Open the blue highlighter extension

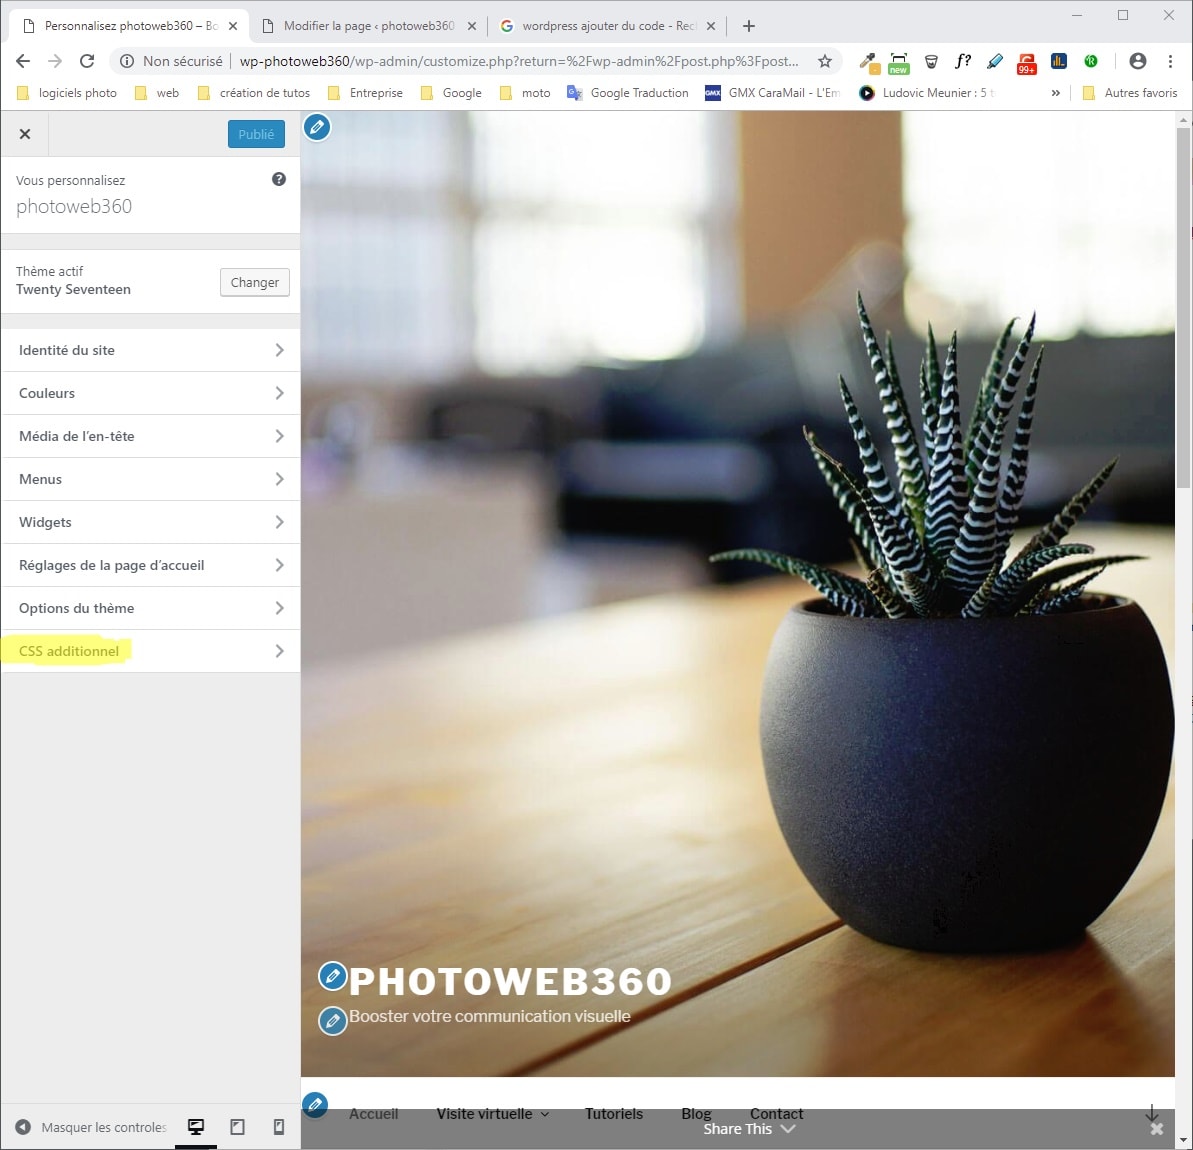(995, 61)
